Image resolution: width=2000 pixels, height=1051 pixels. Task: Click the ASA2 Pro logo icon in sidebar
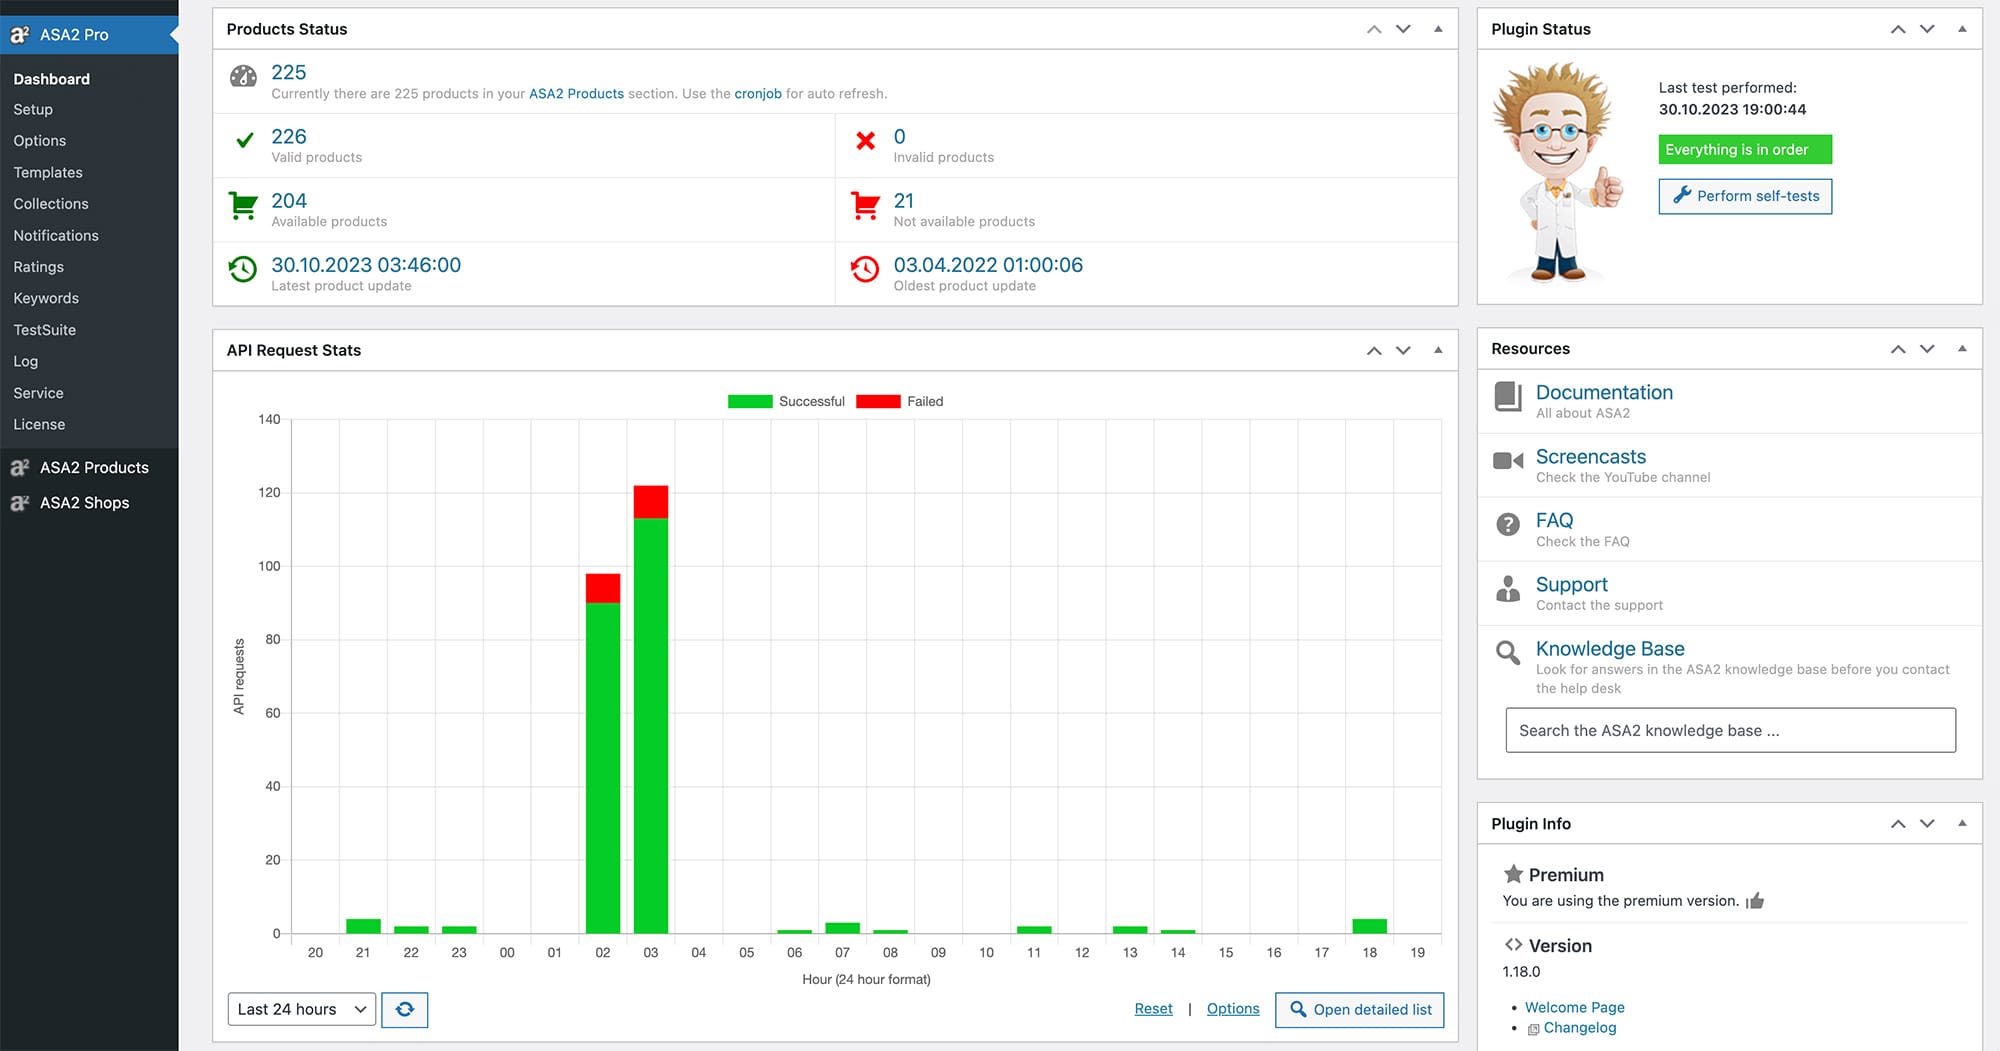[x=20, y=35]
